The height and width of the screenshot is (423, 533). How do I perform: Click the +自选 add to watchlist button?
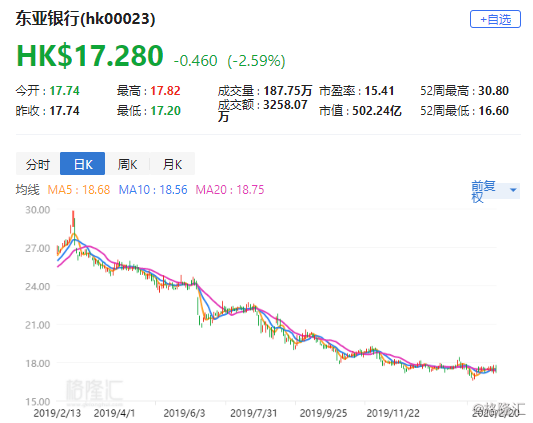click(495, 19)
